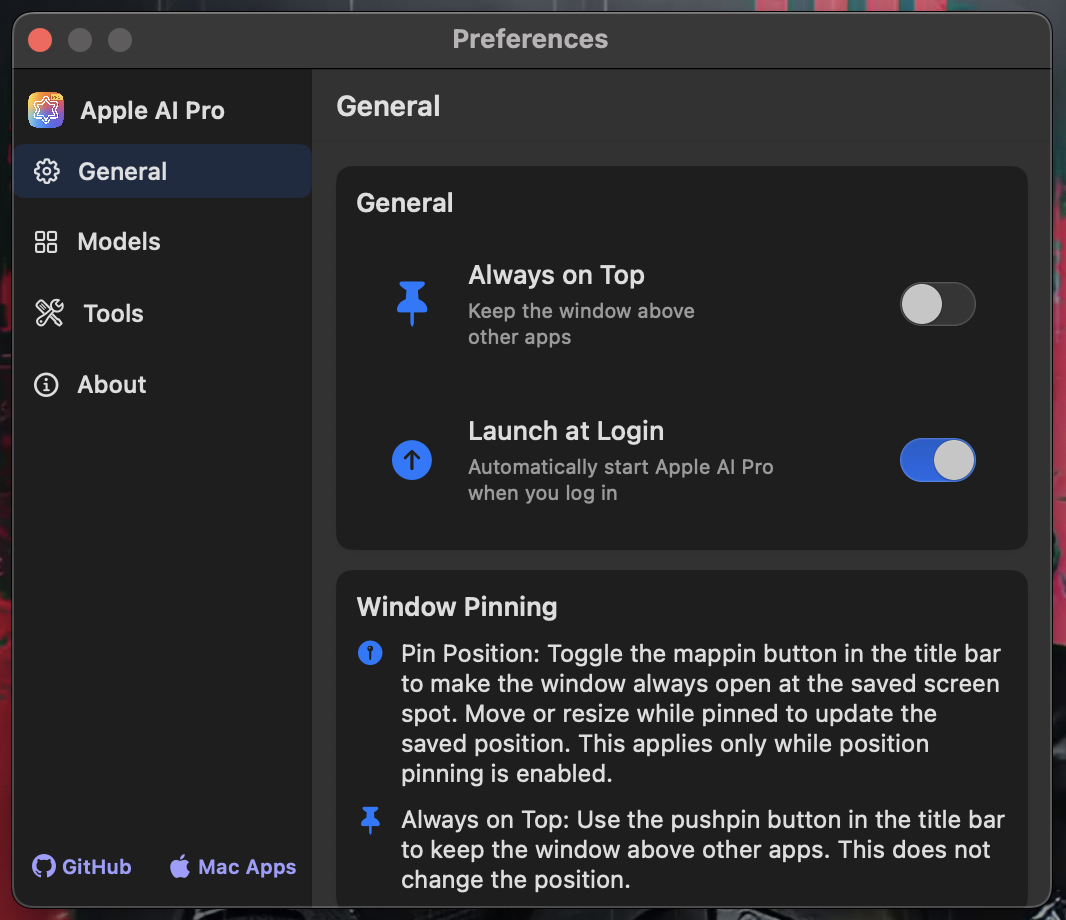The image size is (1066, 920).
Task: Close the Preferences window
Action: pyautogui.click(x=40, y=40)
